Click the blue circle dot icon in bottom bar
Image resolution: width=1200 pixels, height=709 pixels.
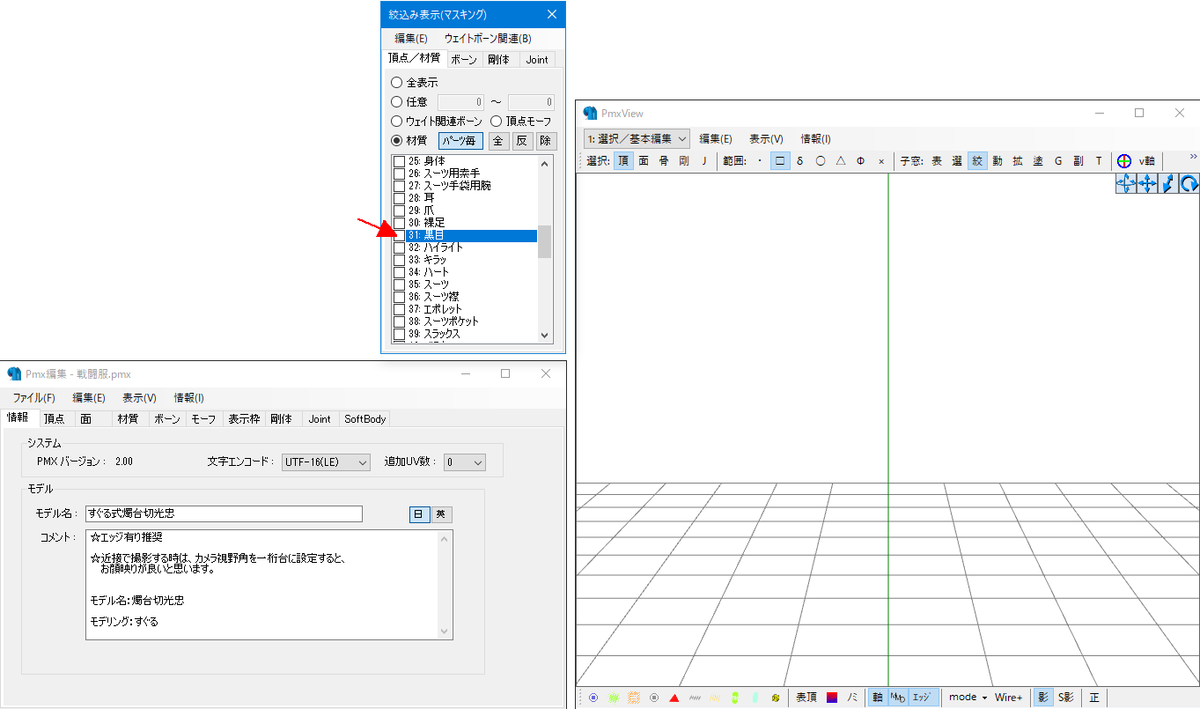tap(594, 697)
